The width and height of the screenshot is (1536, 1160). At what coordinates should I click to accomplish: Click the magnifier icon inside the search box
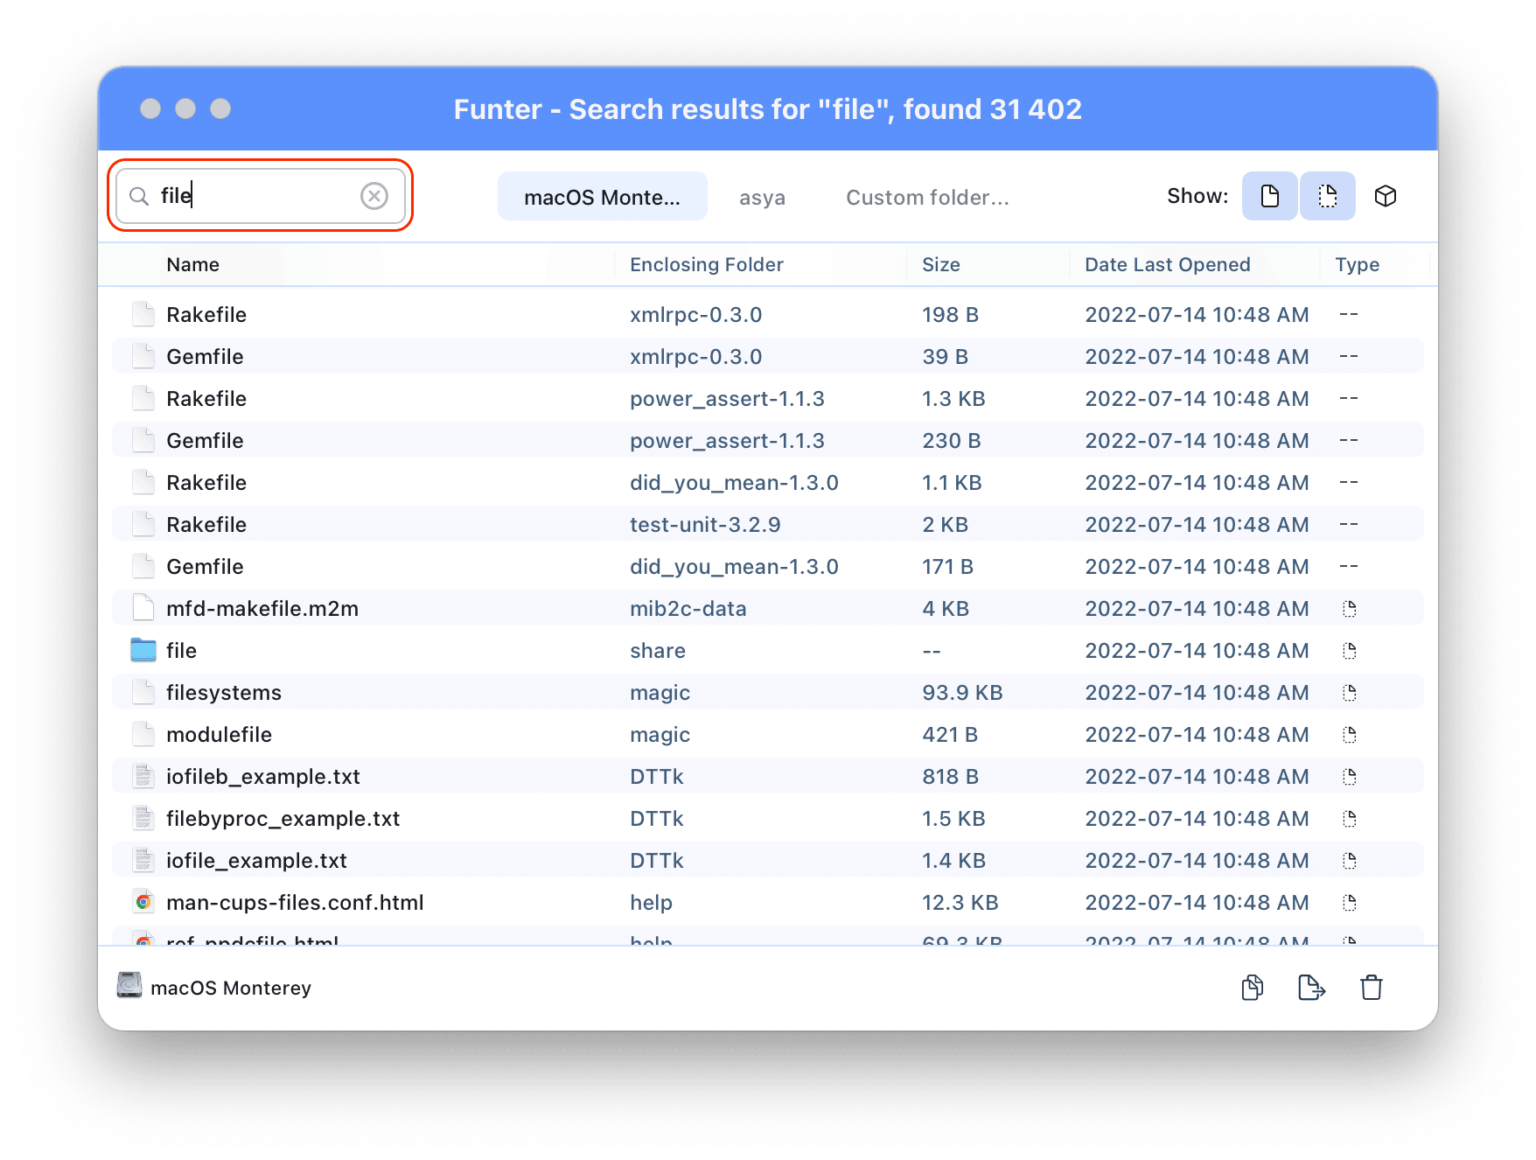140,196
